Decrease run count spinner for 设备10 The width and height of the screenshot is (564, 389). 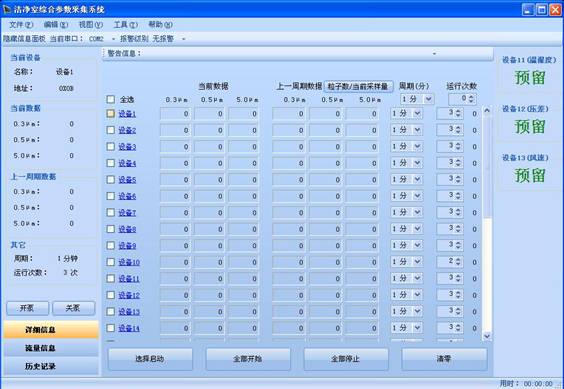(x=458, y=264)
